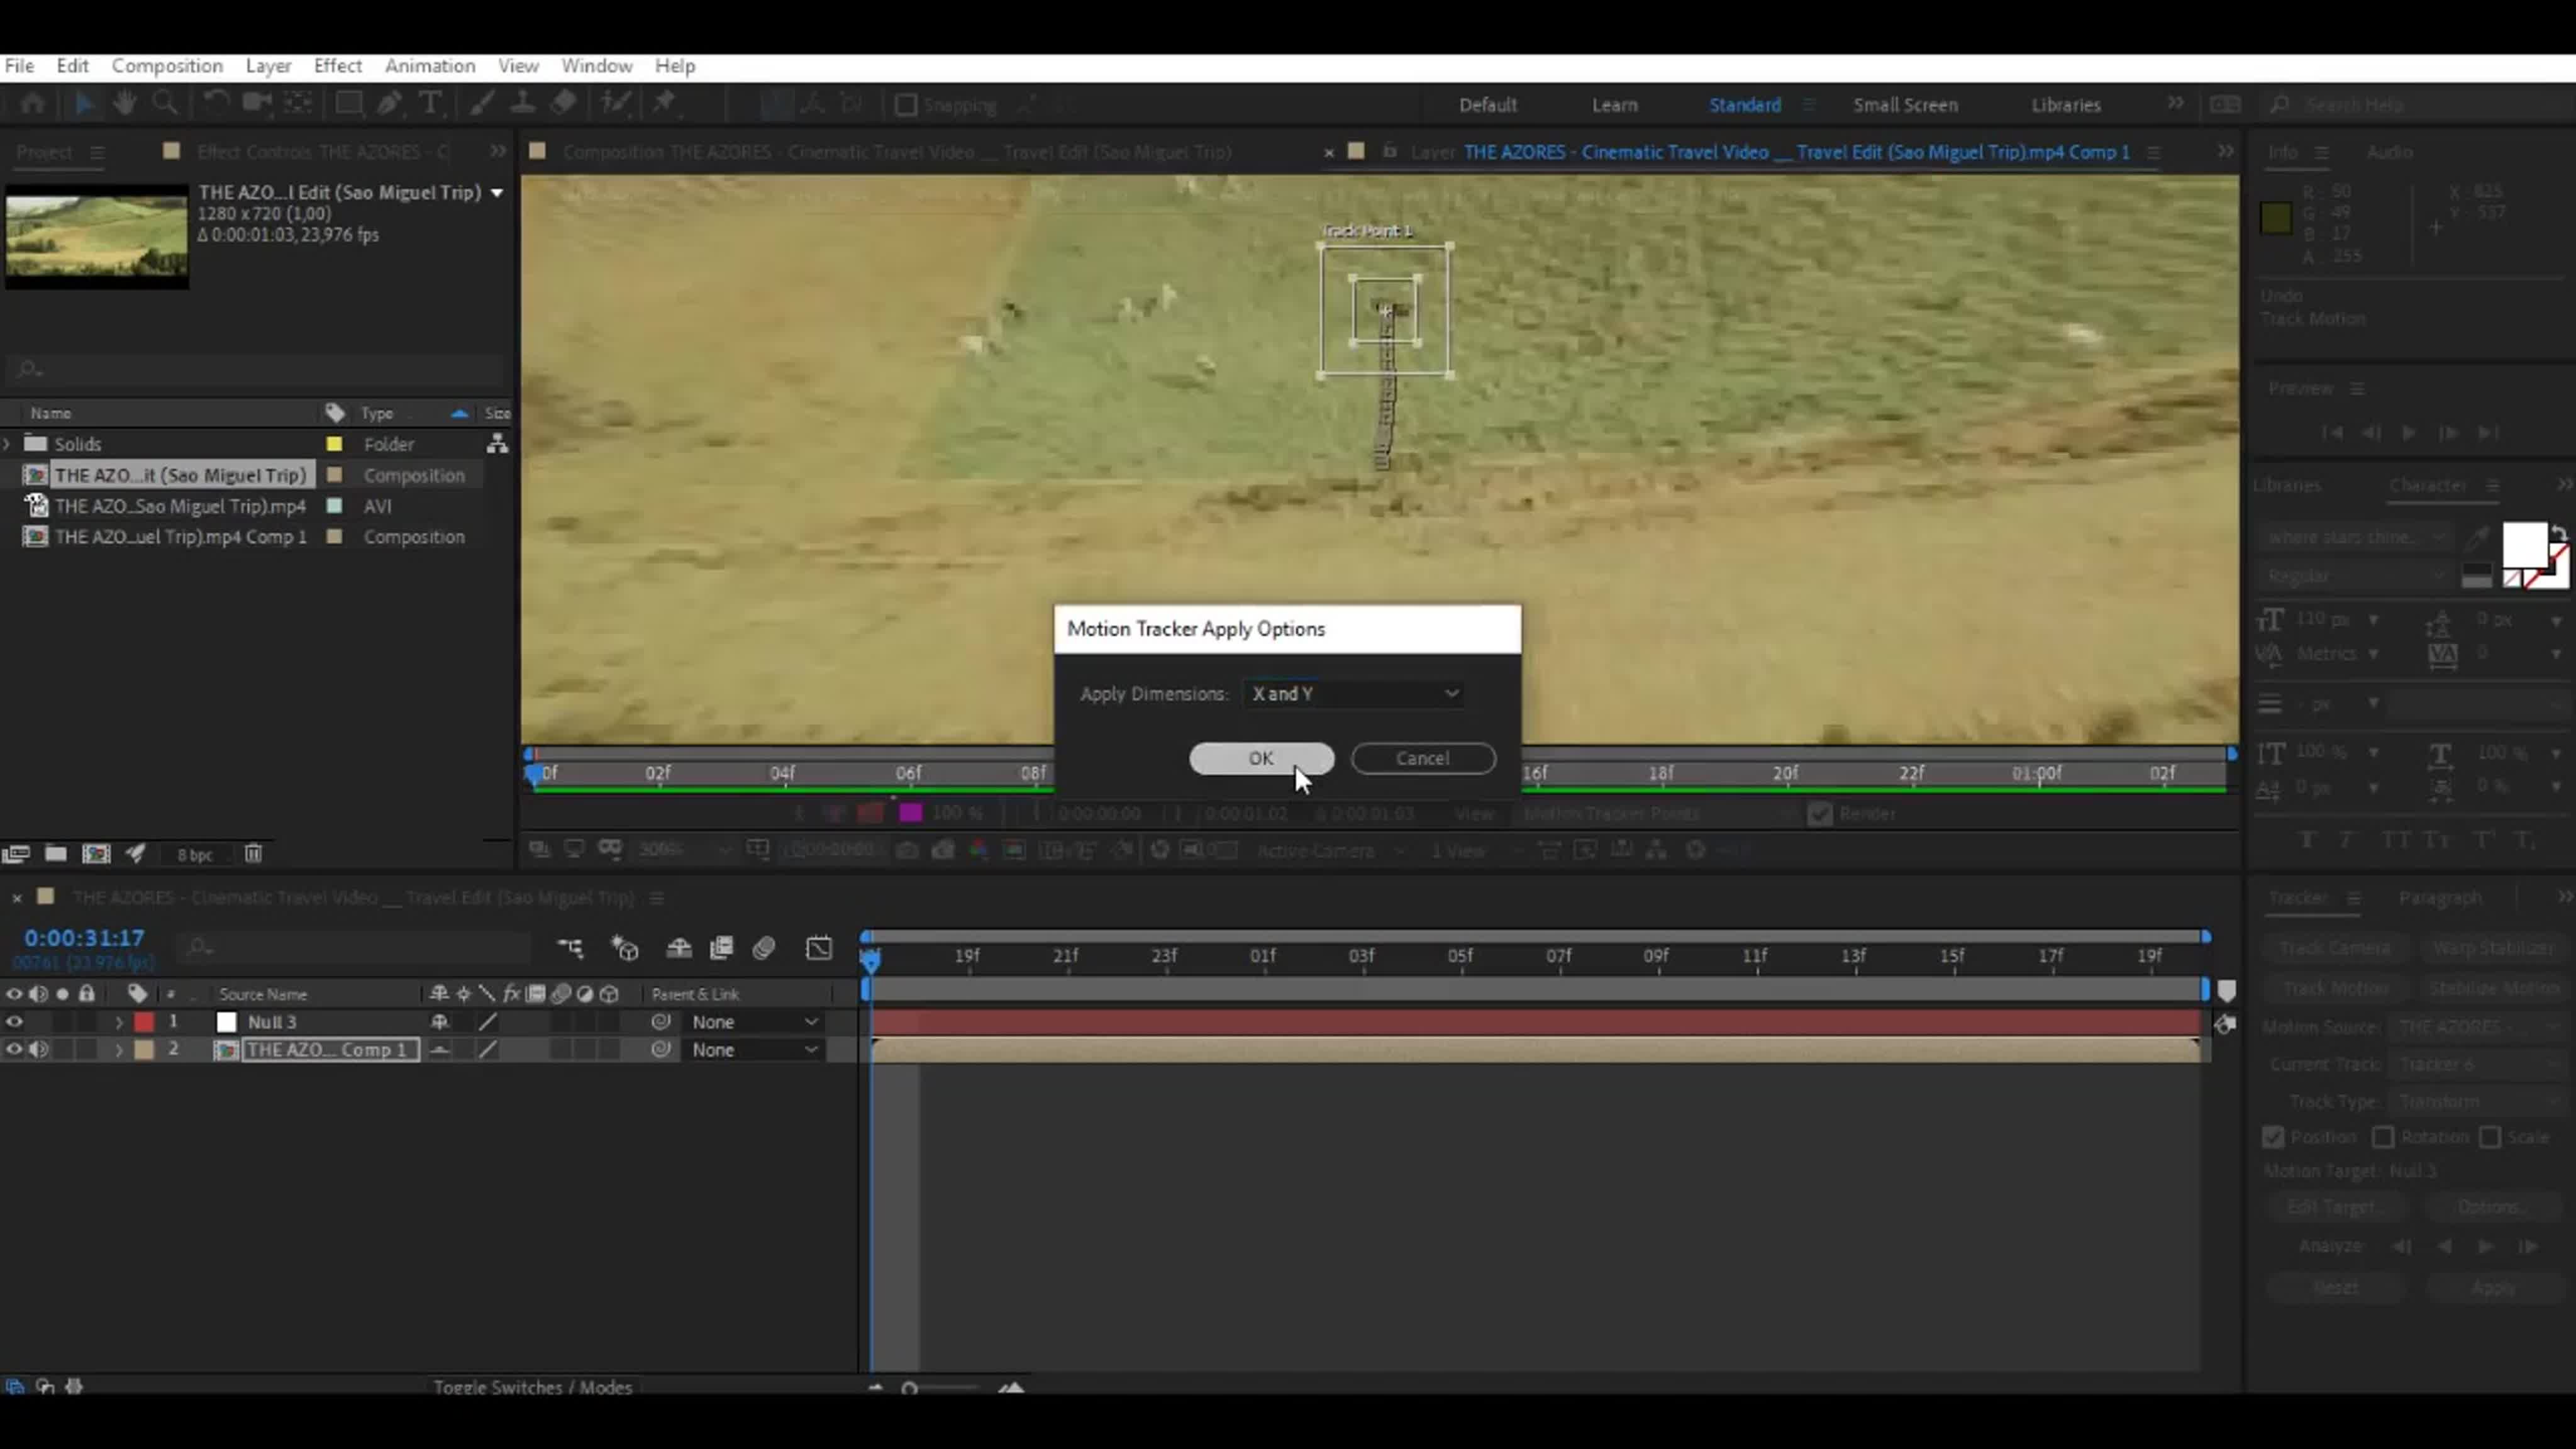2576x1449 pixels.
Task: Open the Parent dropdown for Null 3
Action: 754,1022
